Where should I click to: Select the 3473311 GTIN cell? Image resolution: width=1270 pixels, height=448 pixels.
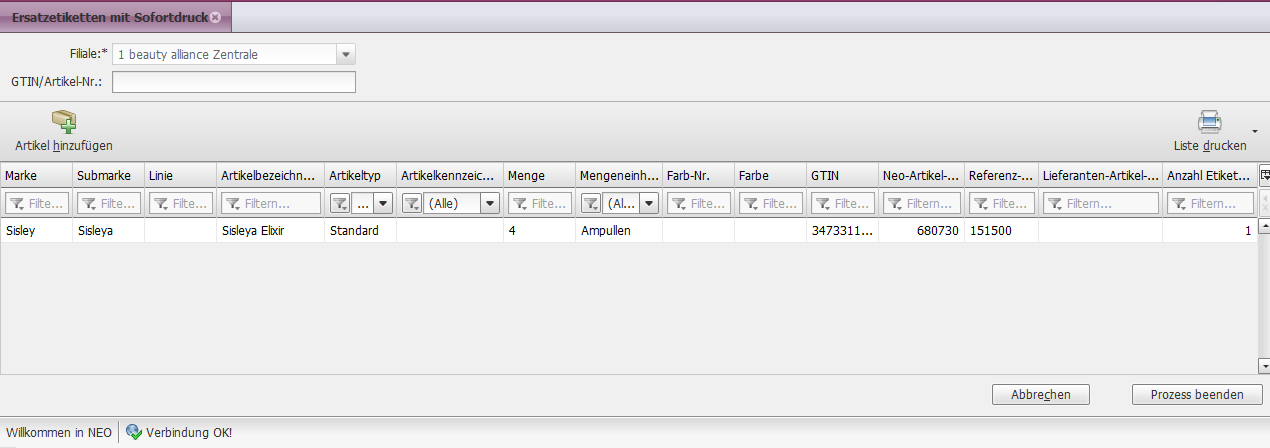(x=843, y=231)
